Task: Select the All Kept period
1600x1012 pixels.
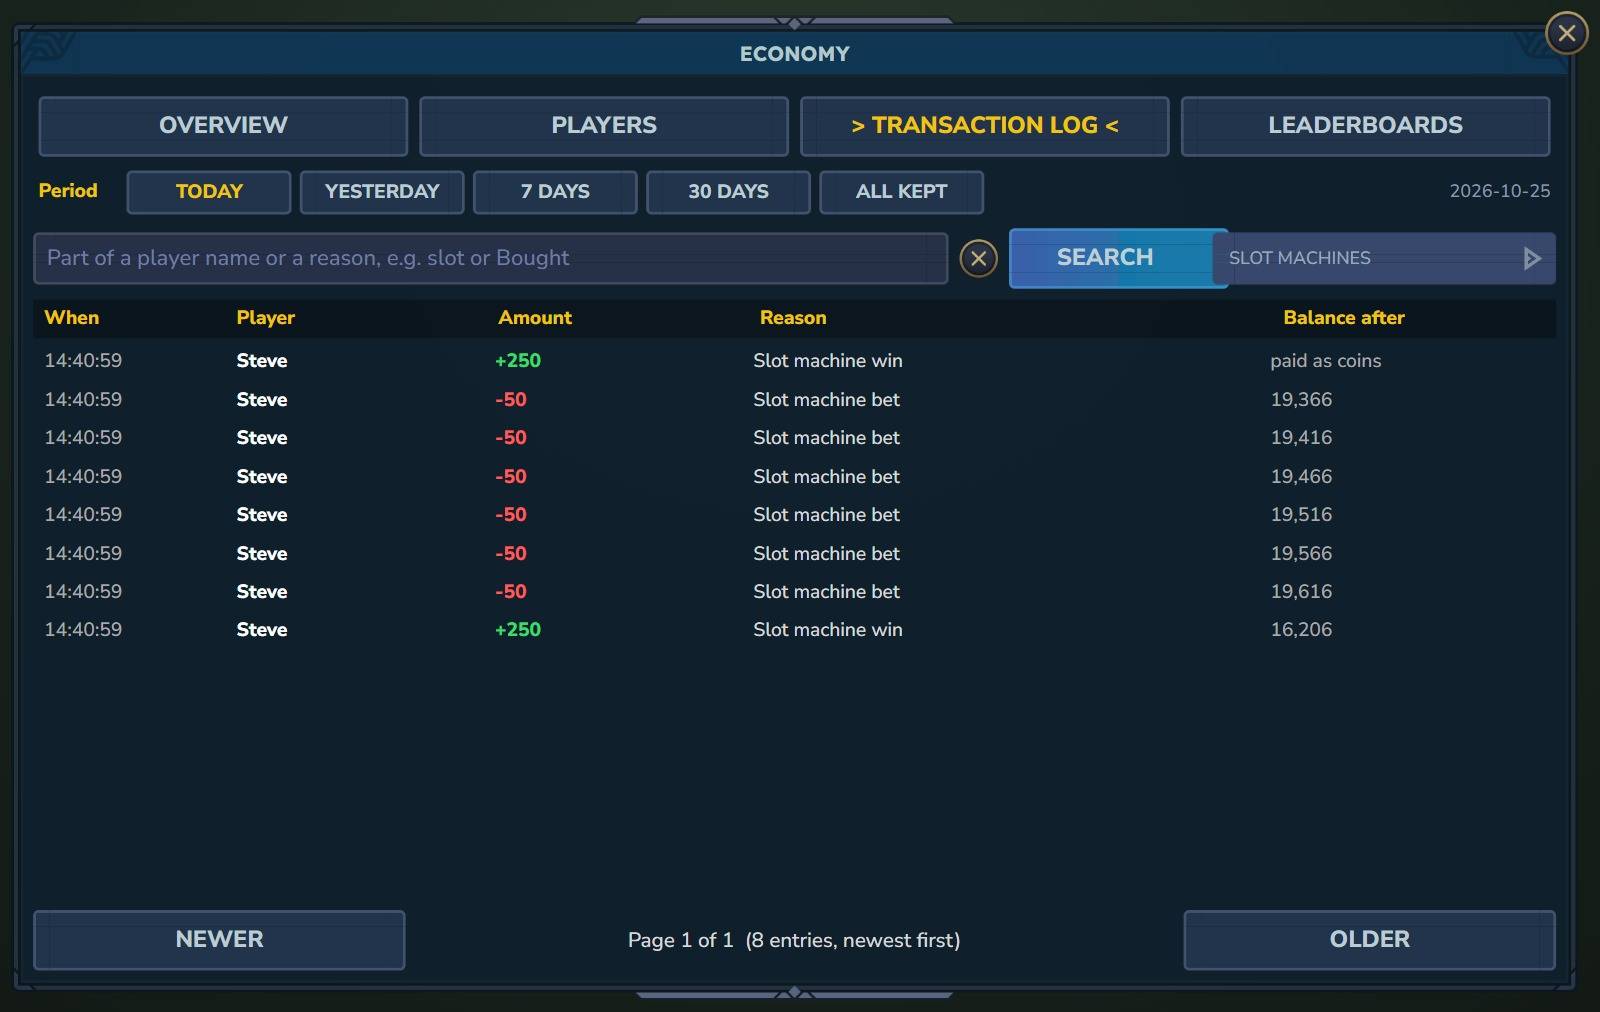Action: 901,192
